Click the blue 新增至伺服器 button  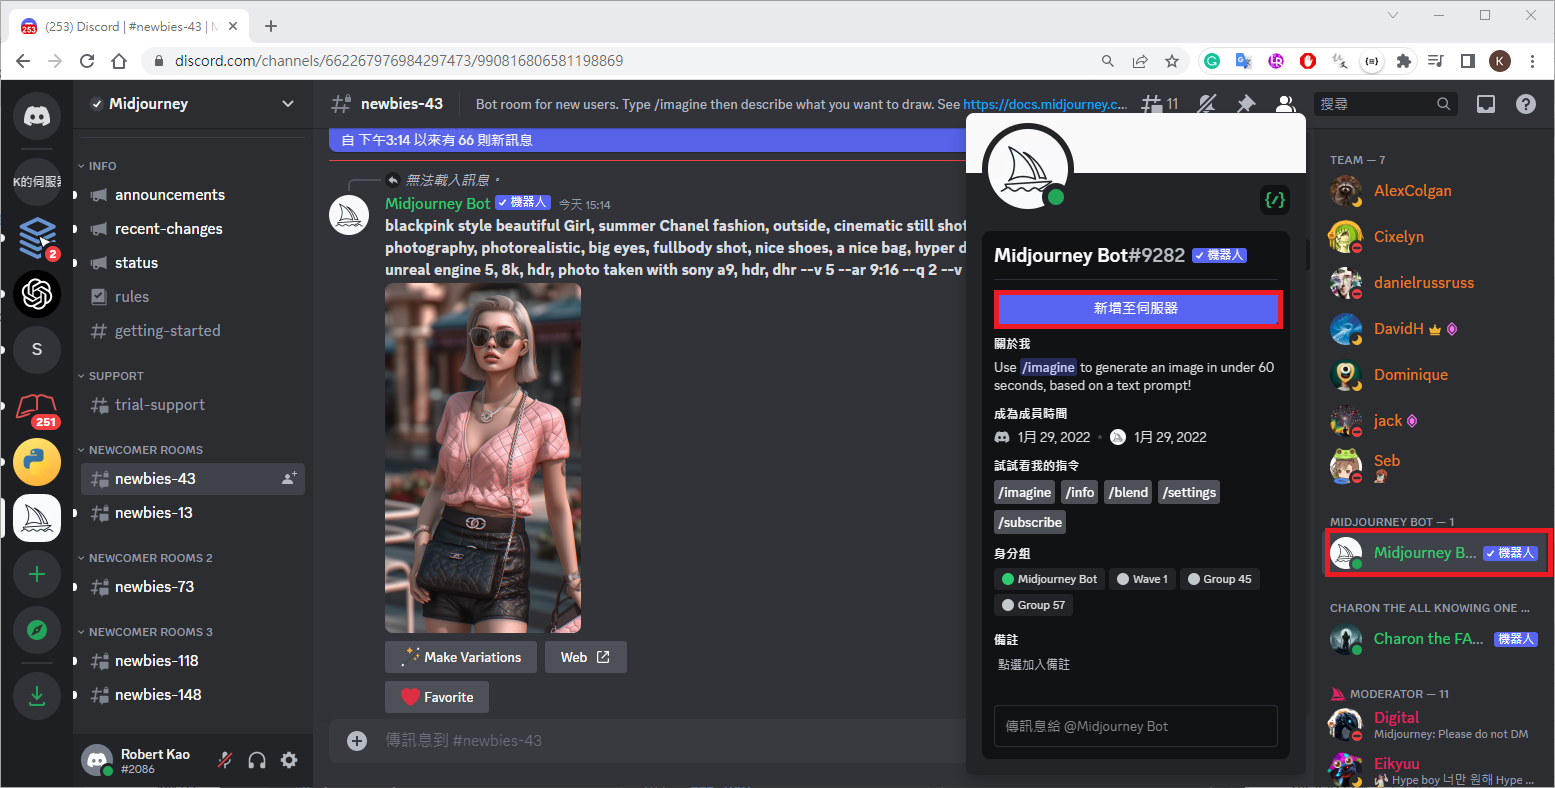[1136, 309]
